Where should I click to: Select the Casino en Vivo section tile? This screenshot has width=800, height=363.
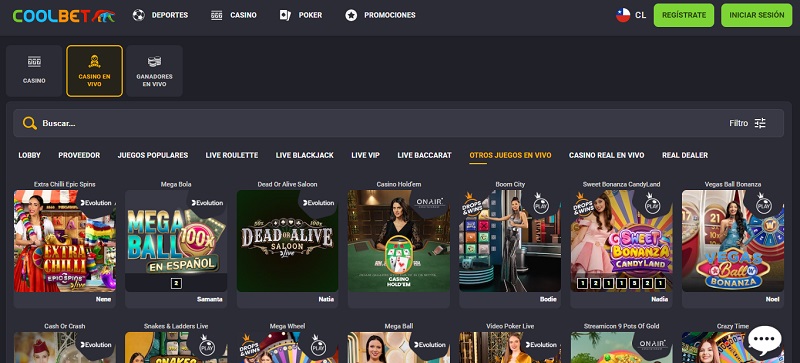point(94,71)
